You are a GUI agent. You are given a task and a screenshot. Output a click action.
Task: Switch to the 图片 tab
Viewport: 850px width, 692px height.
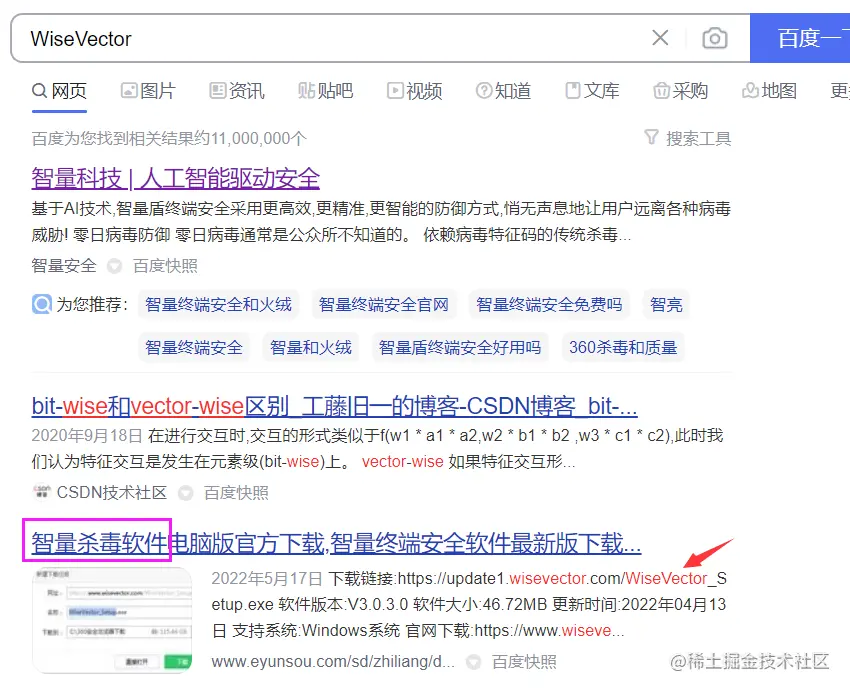click(148, 90)
